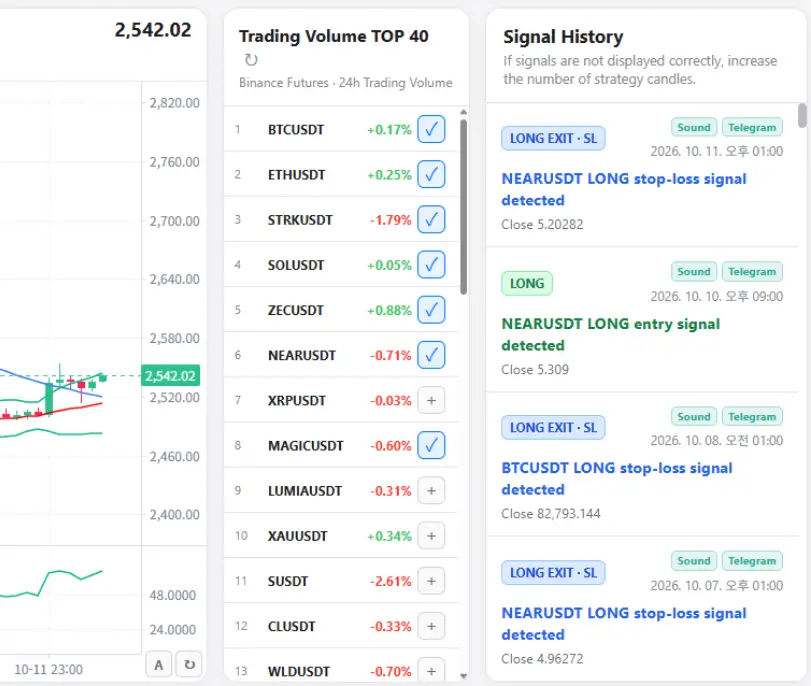811x686 pixels.
Task: Click the volume list scrollbar down arrow
Action: pos(463,676)
